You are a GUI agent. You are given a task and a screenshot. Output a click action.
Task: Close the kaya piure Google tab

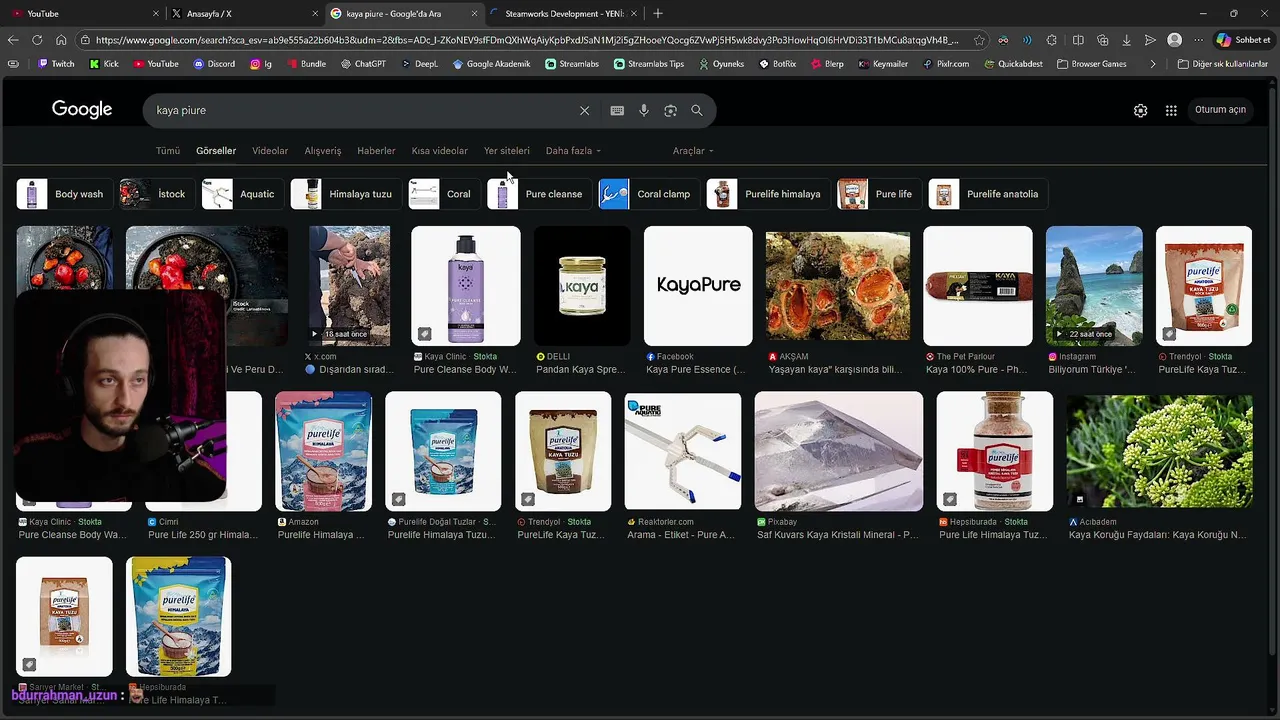474,14
